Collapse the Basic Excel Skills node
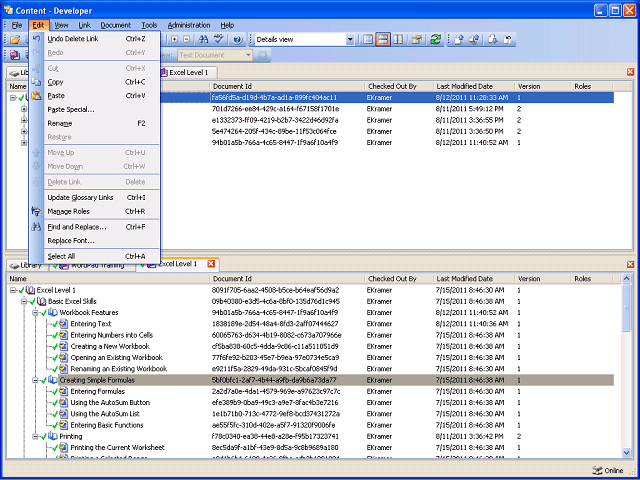Viewport: 640px width, 480px height. tap(24, 302)
